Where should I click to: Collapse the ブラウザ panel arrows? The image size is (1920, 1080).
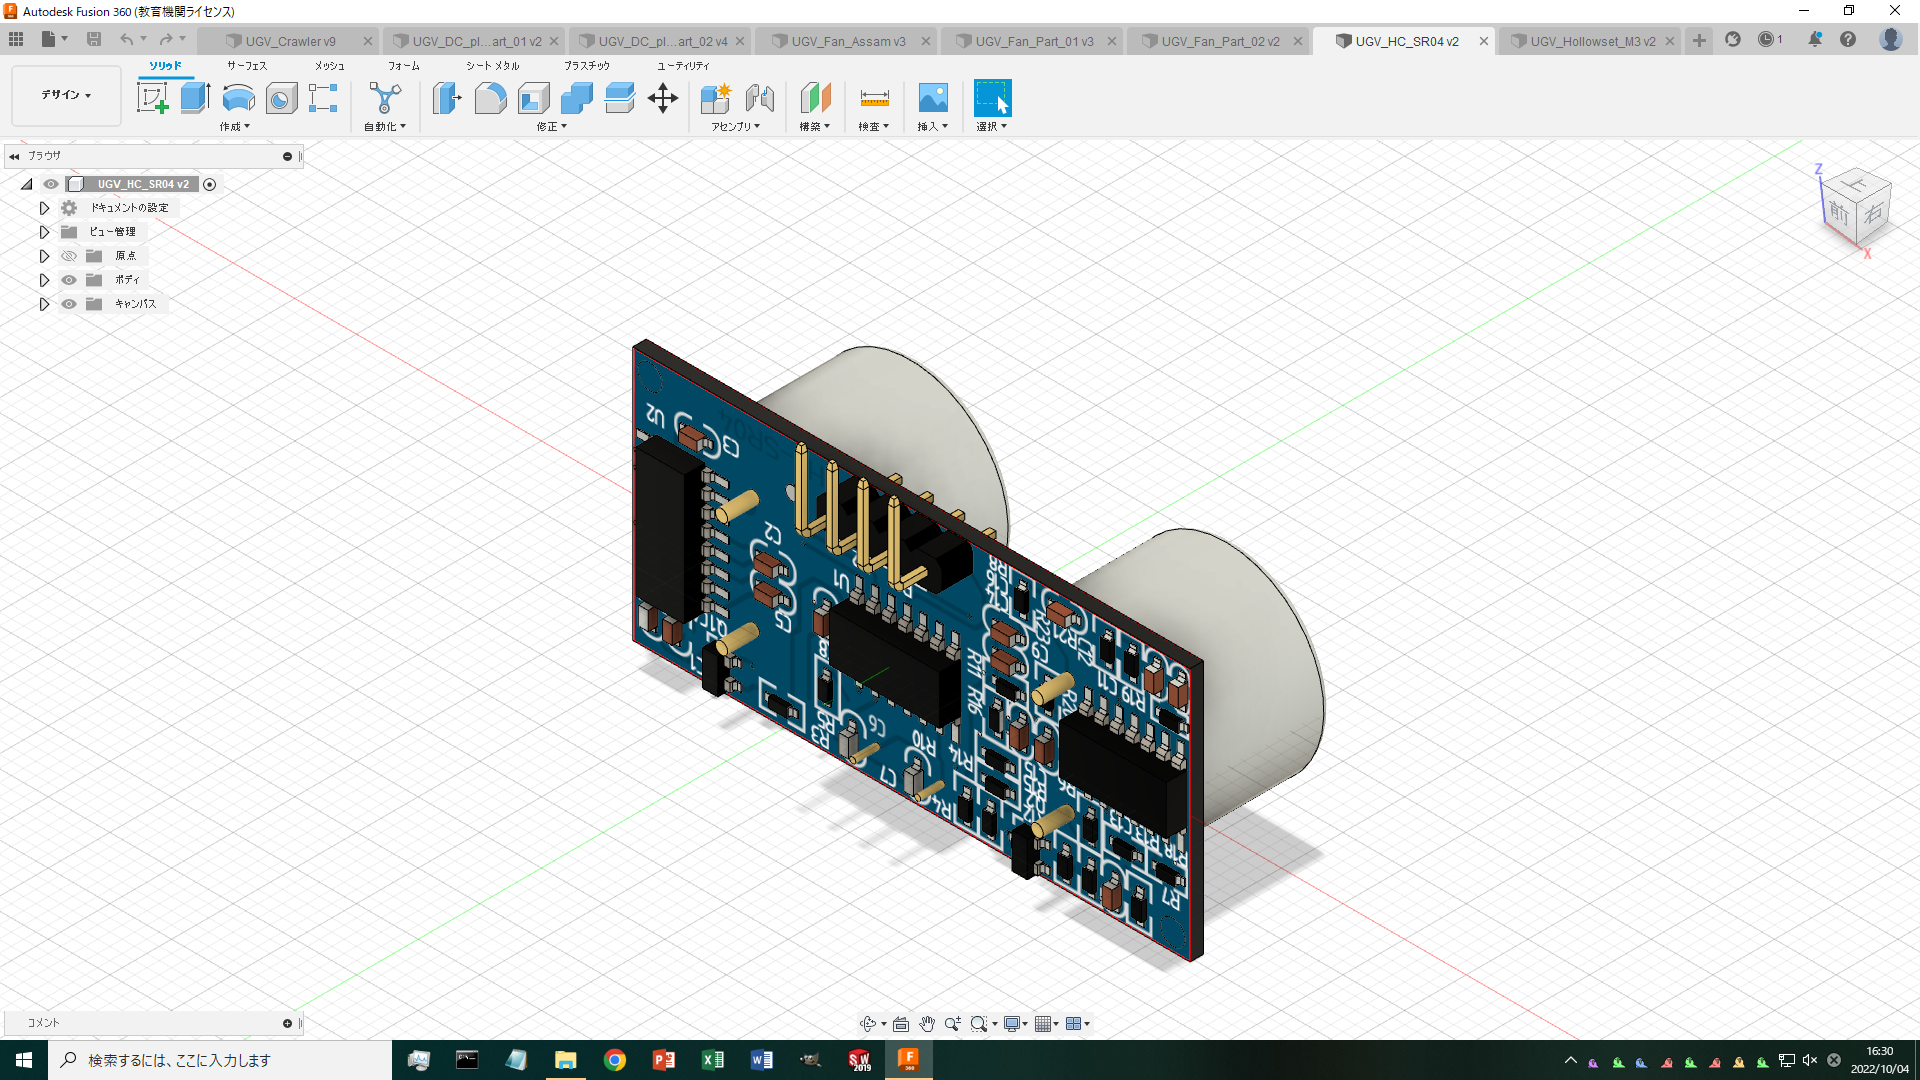[14, 156]
